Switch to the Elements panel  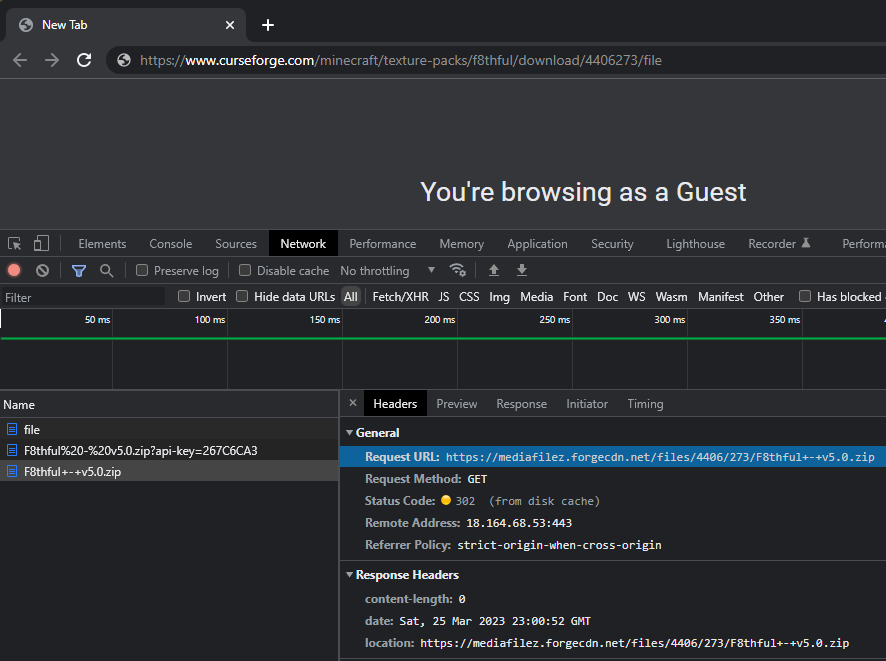tap(102, 243)
